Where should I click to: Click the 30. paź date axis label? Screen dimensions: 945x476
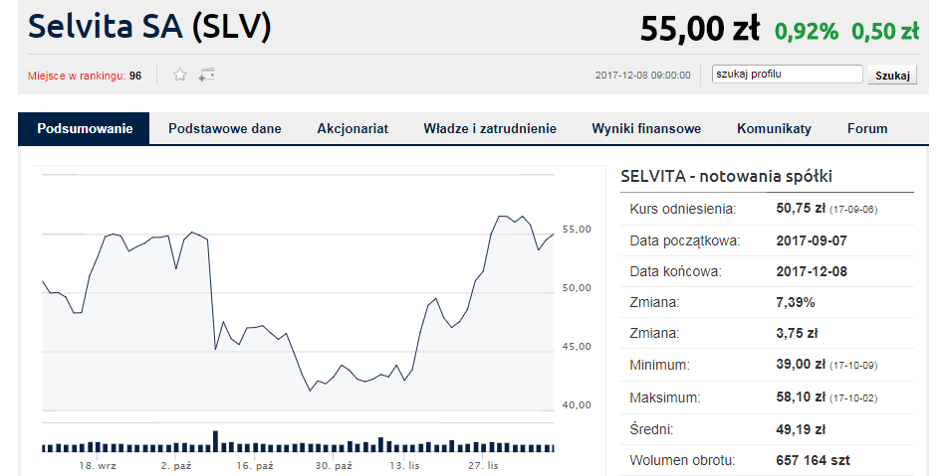334,466
